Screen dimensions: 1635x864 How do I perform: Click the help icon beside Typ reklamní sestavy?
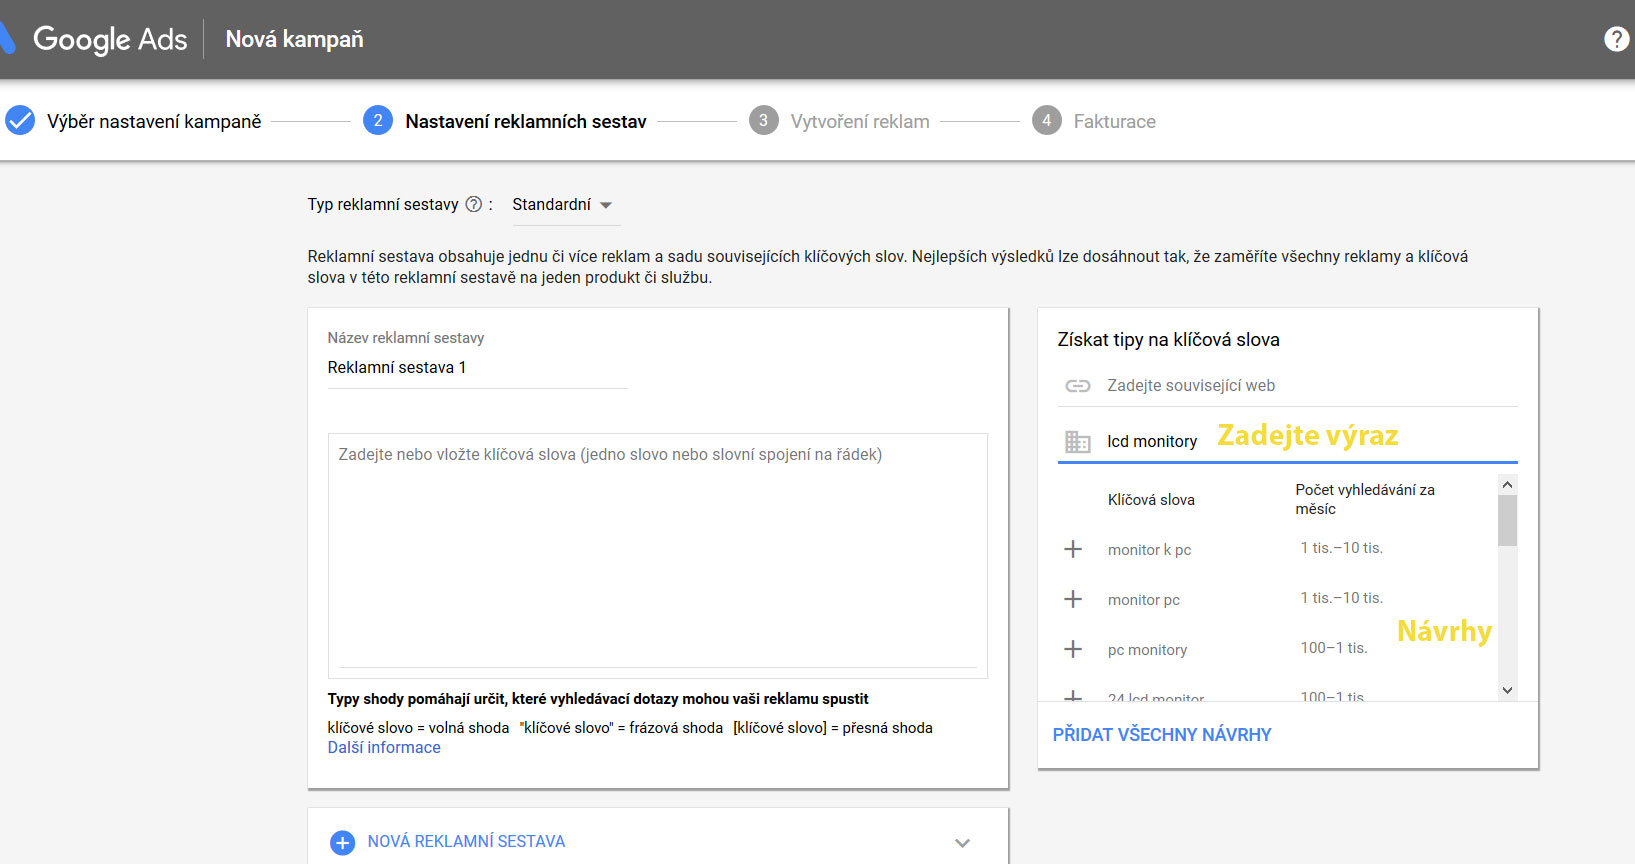tap(474, 204)
